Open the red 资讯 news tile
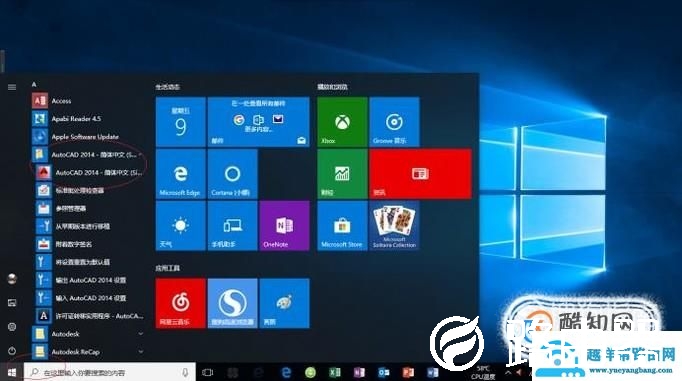Image resolution: width=682 pixels, height=381 pixels. click(420, 174)
